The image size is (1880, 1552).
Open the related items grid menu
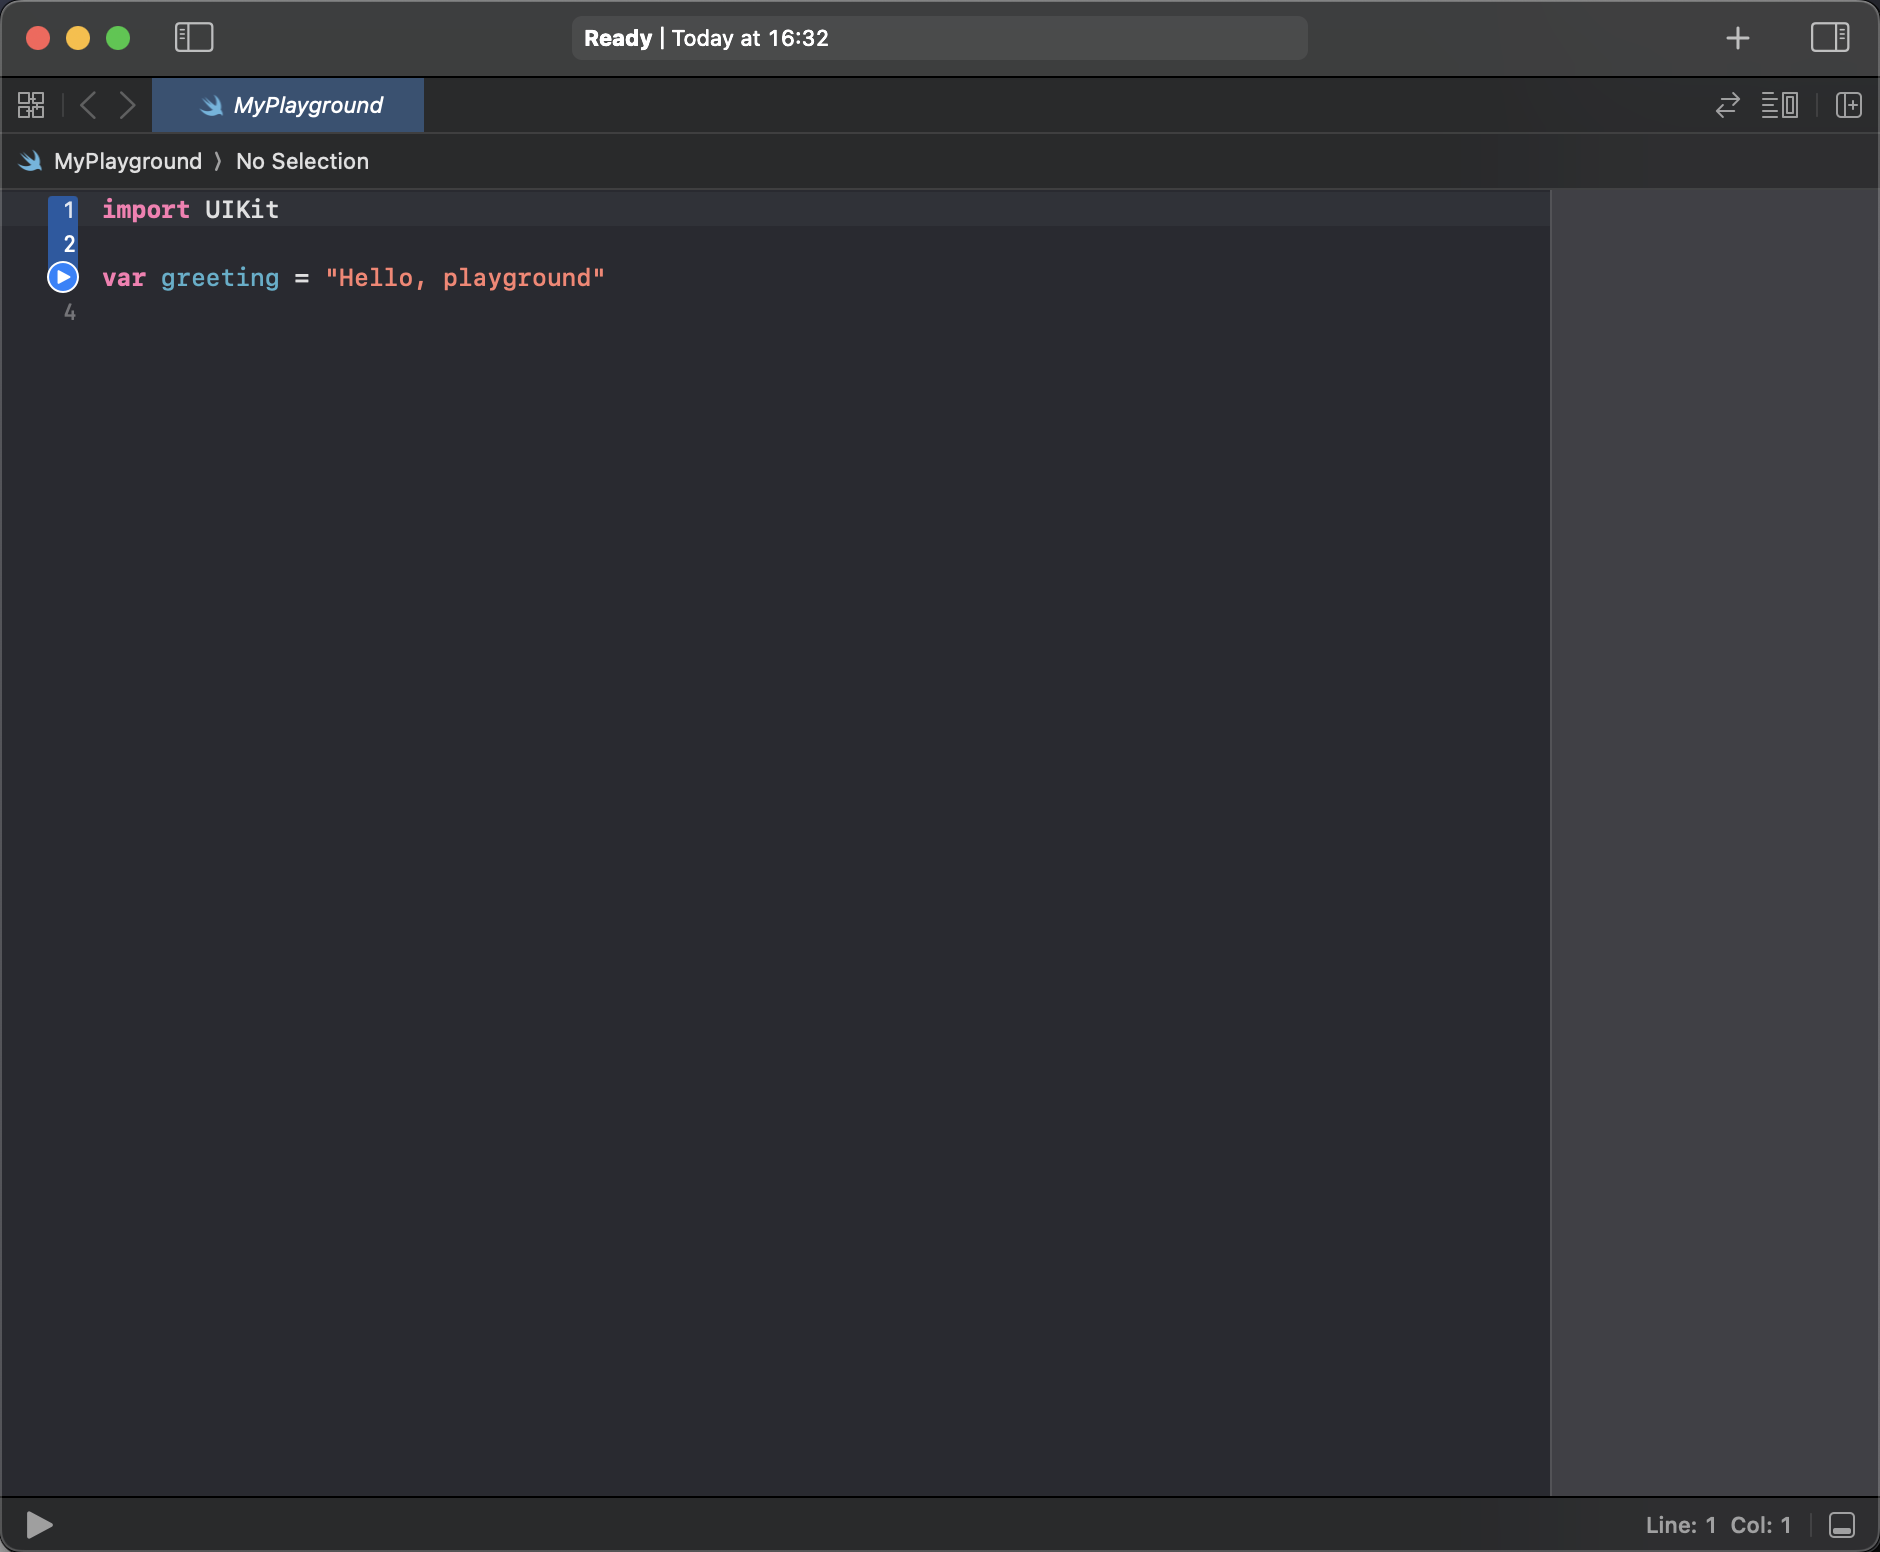click(x=31, y=105)
